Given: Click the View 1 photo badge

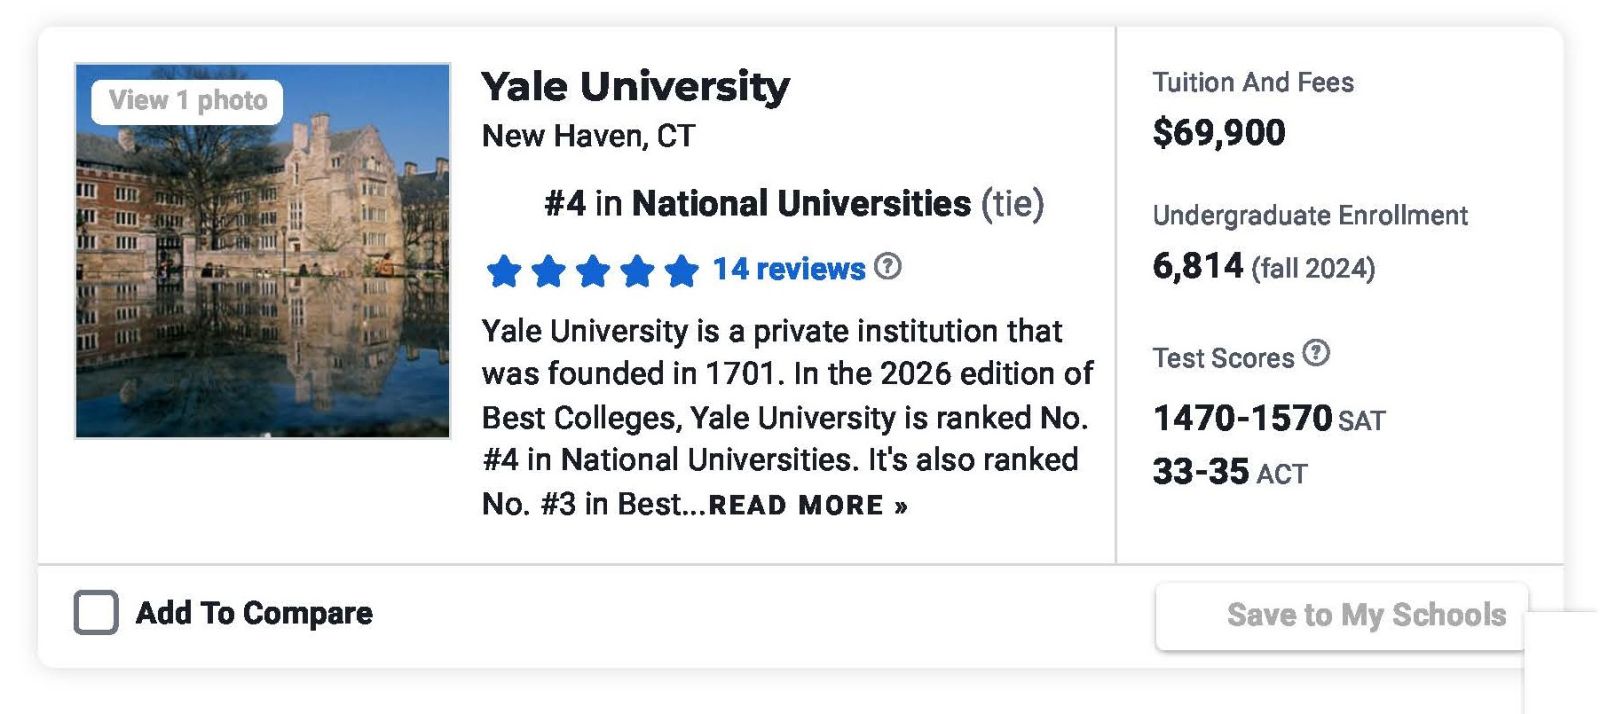Looking at the screenshot, I should click(x=188, y=101).
